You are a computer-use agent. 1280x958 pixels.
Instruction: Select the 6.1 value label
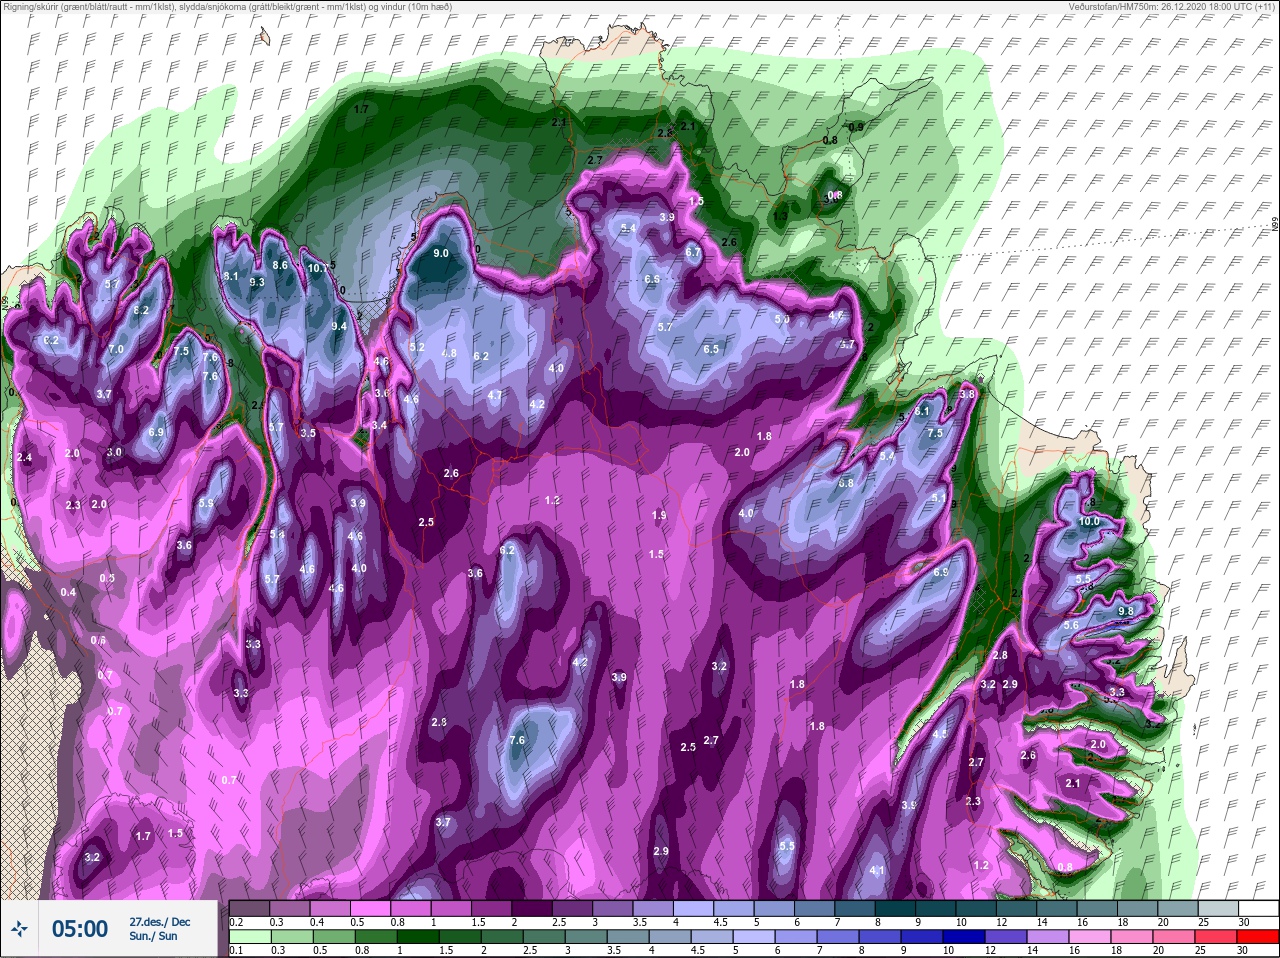click(923, 411)
